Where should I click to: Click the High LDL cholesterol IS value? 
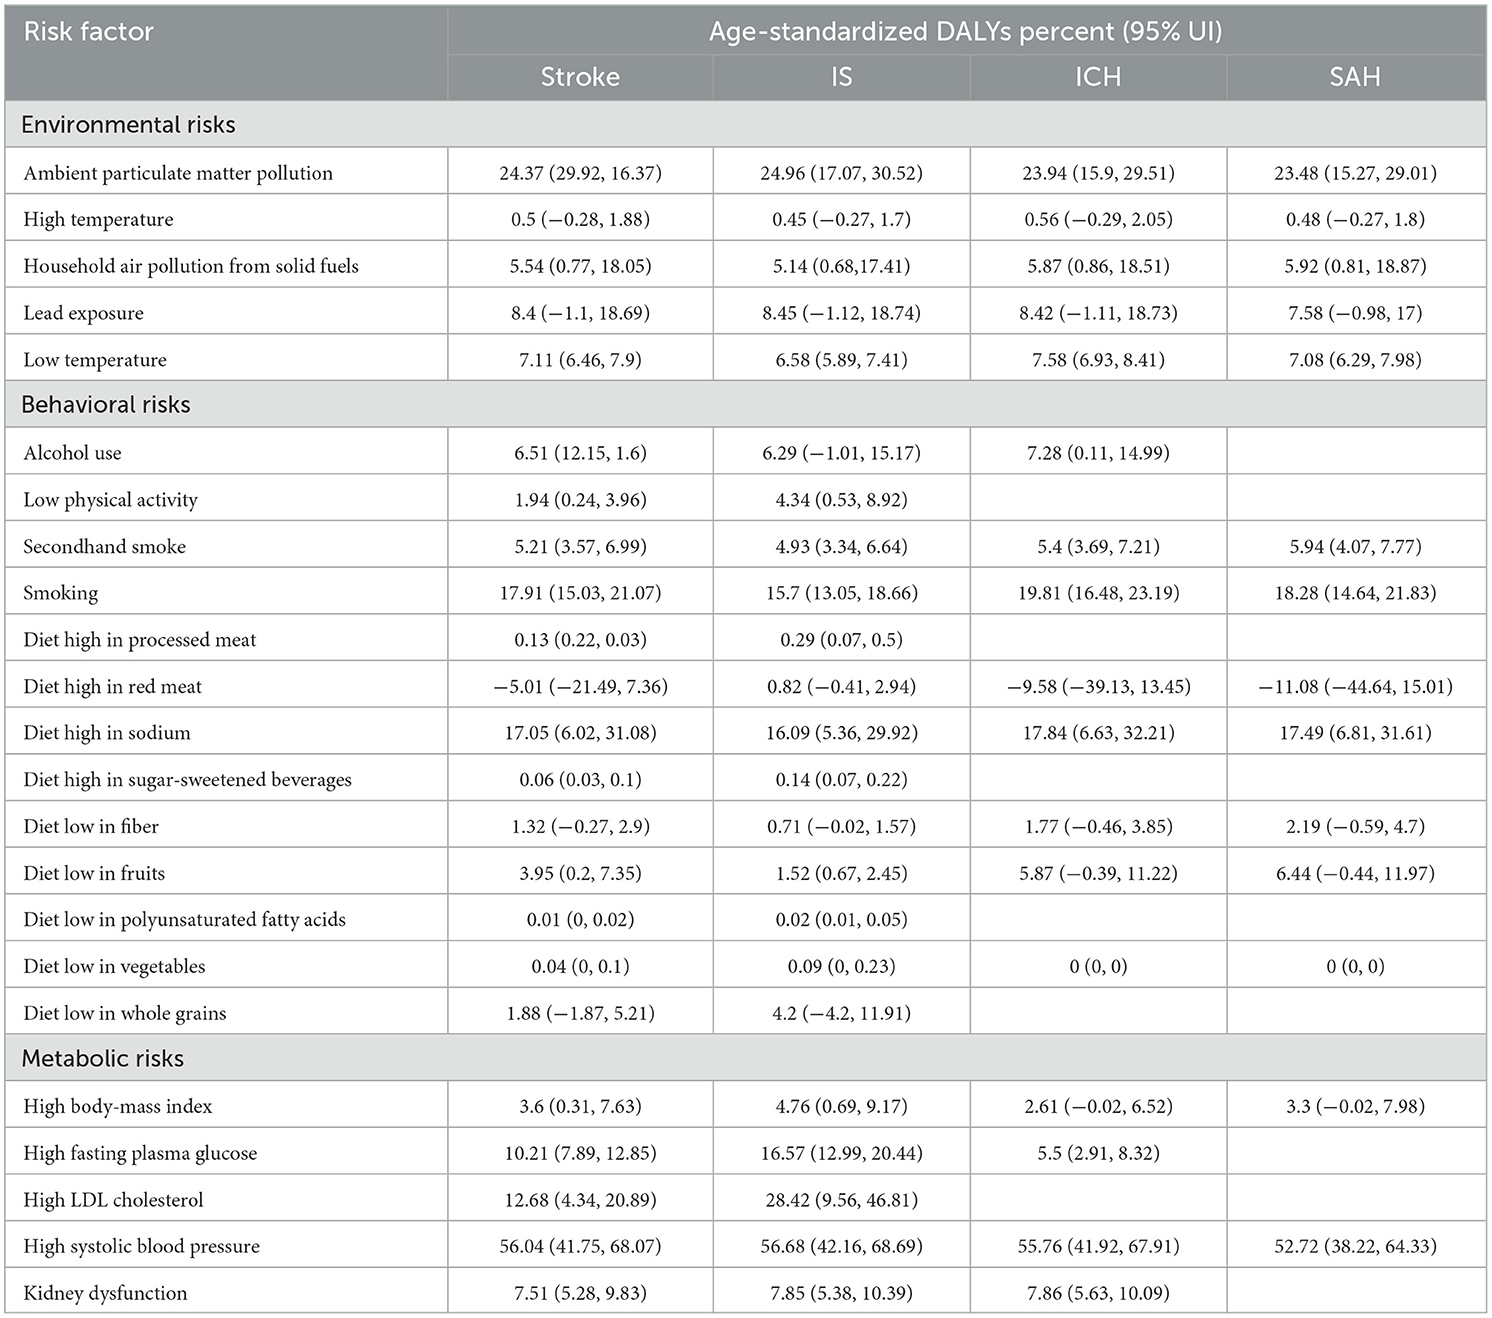[841, 1199]
